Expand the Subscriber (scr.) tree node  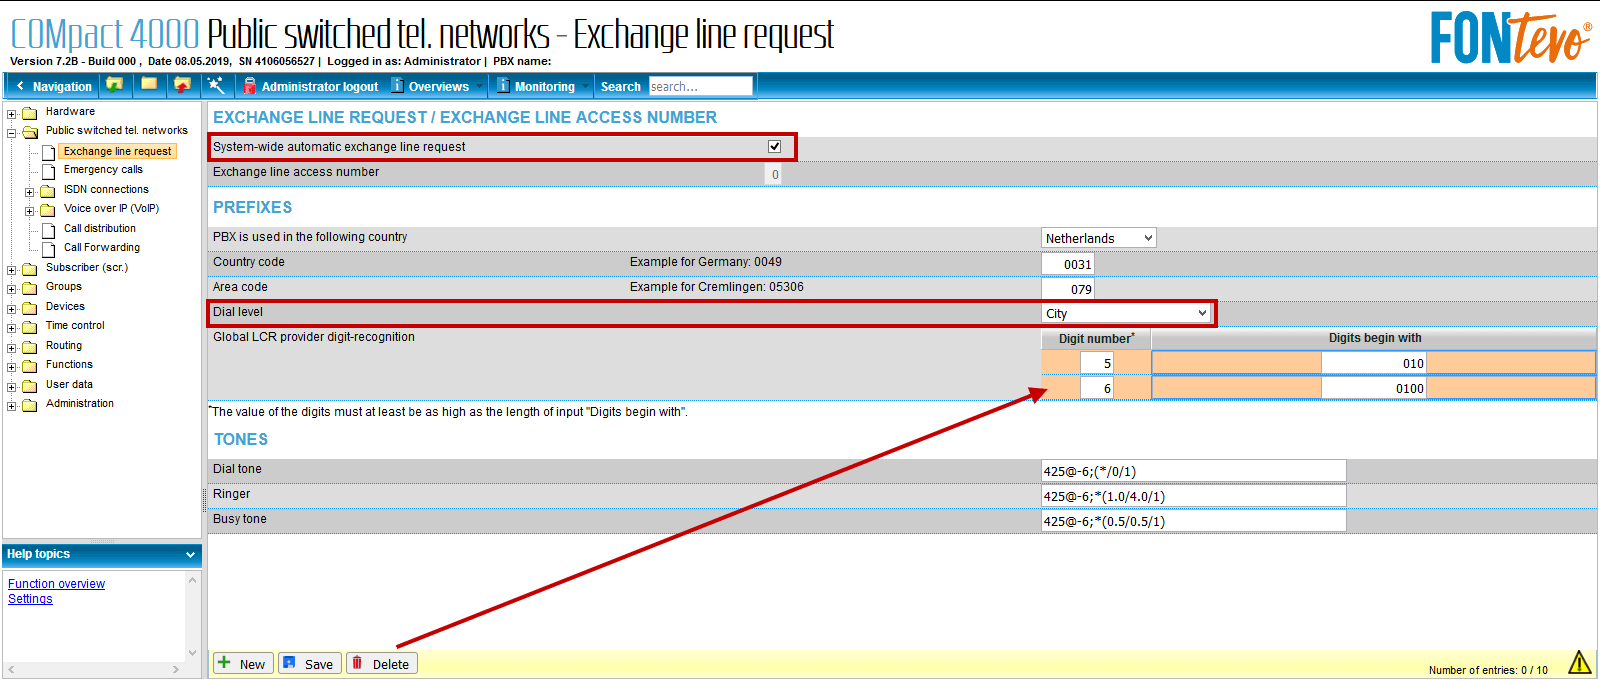coord(12,270)
